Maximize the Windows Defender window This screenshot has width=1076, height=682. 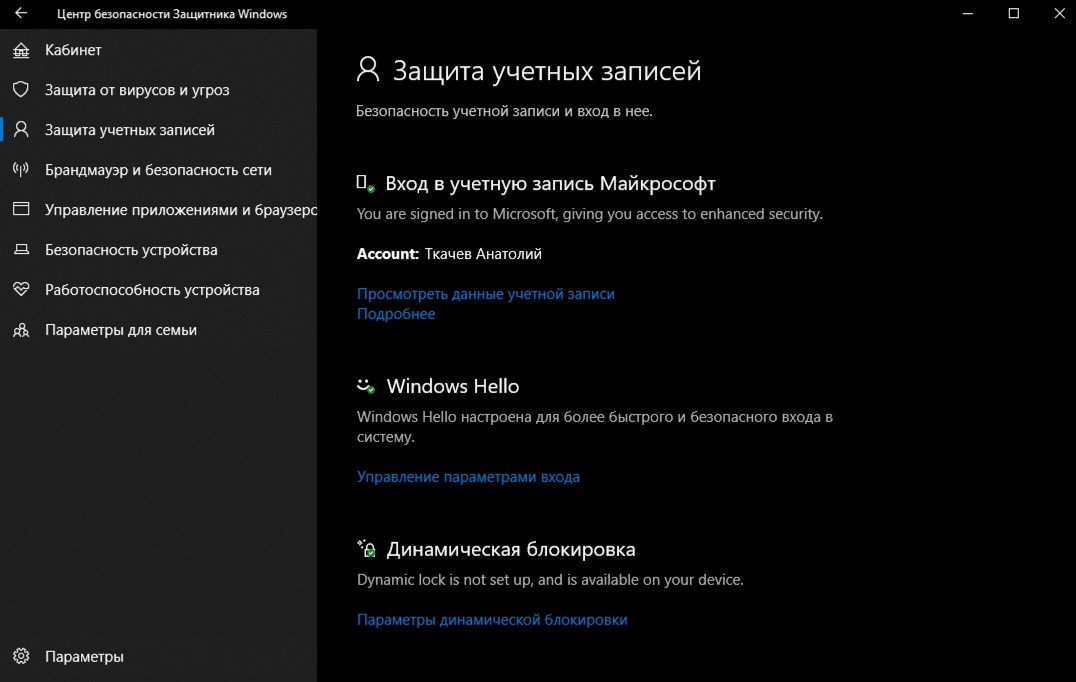click(1014, 14)
